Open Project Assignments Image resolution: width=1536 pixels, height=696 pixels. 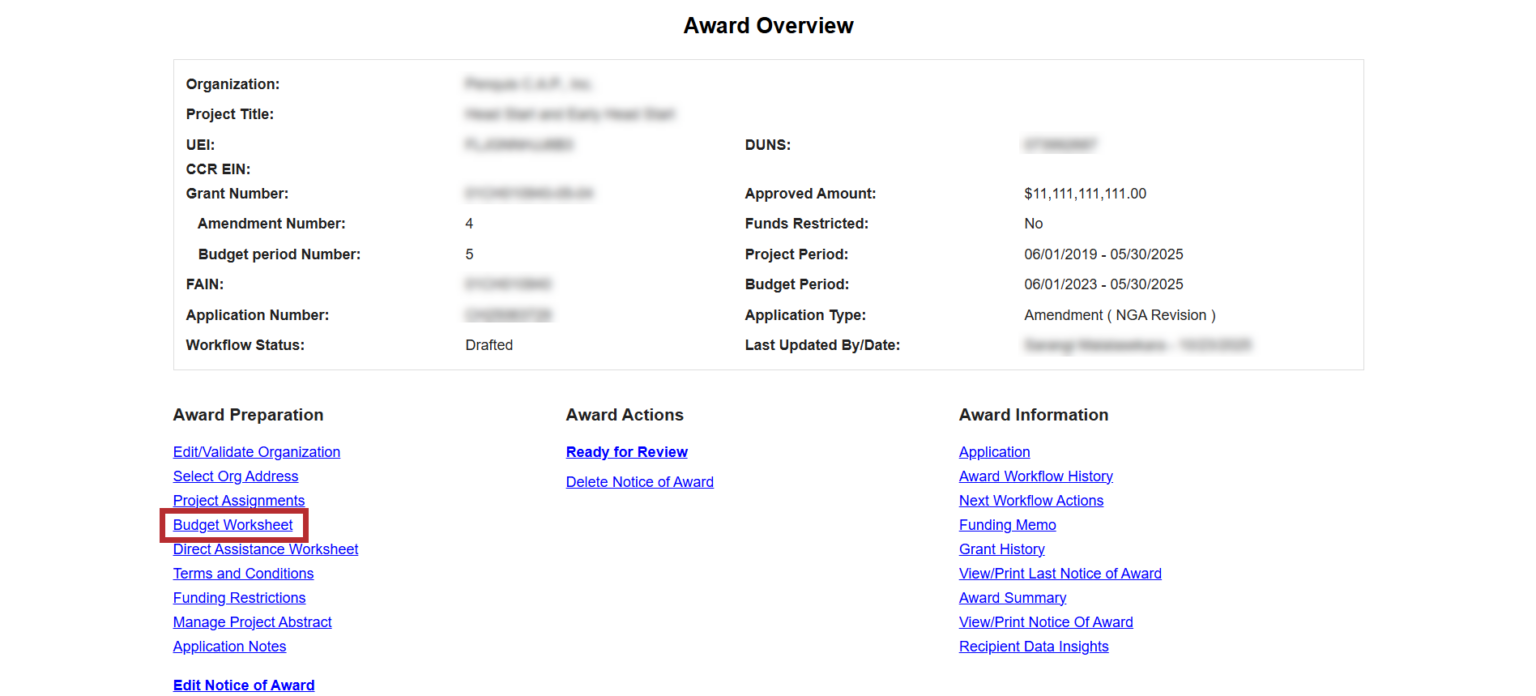pos(238,500)
